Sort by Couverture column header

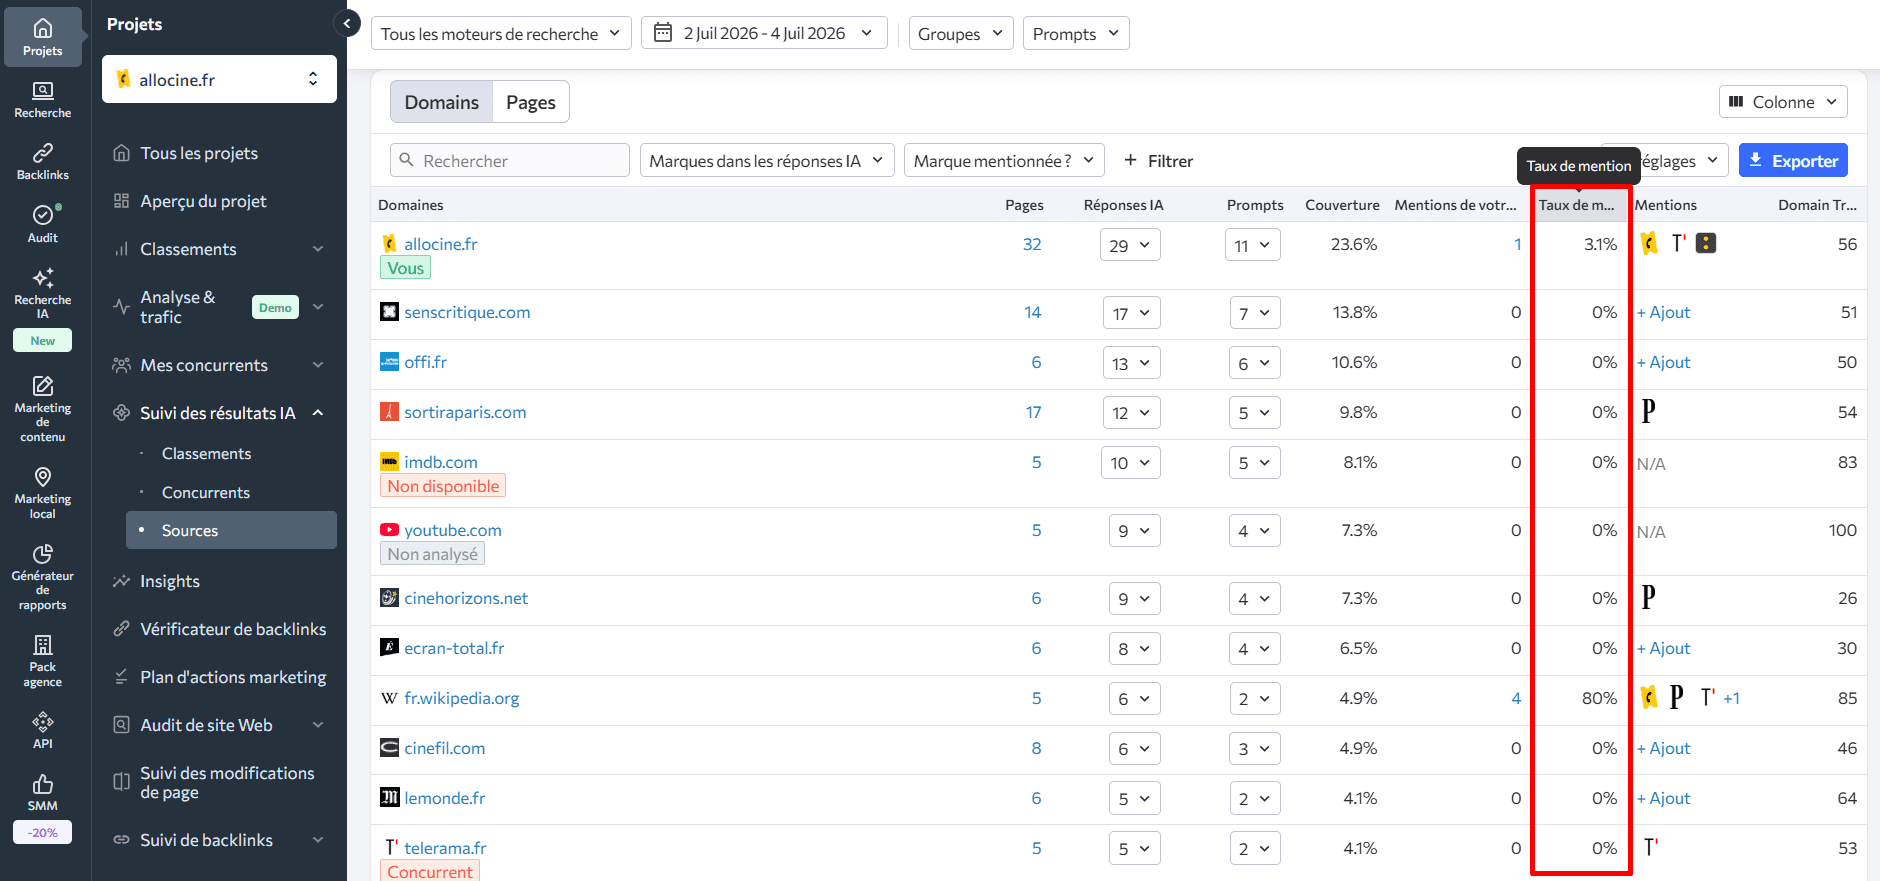click(1342, 205)
